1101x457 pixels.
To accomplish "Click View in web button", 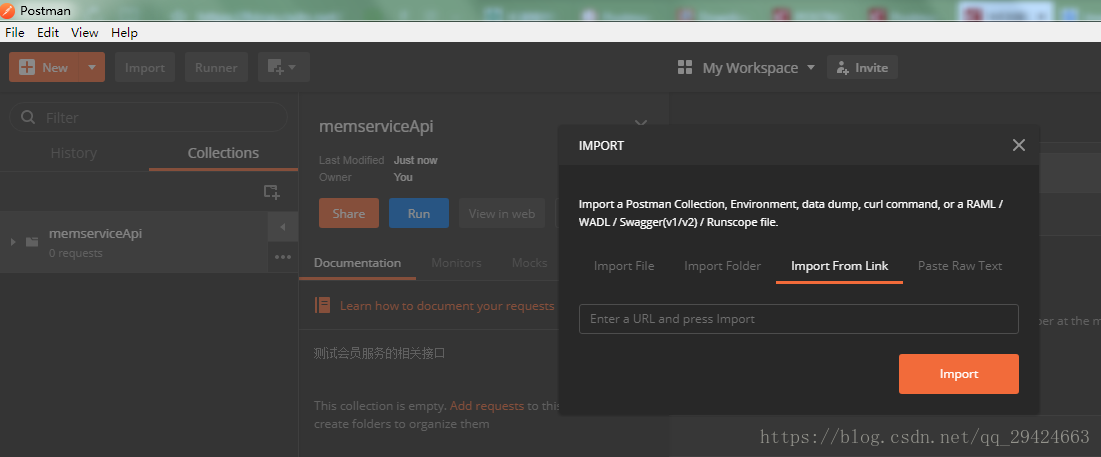I will (502, 213).
